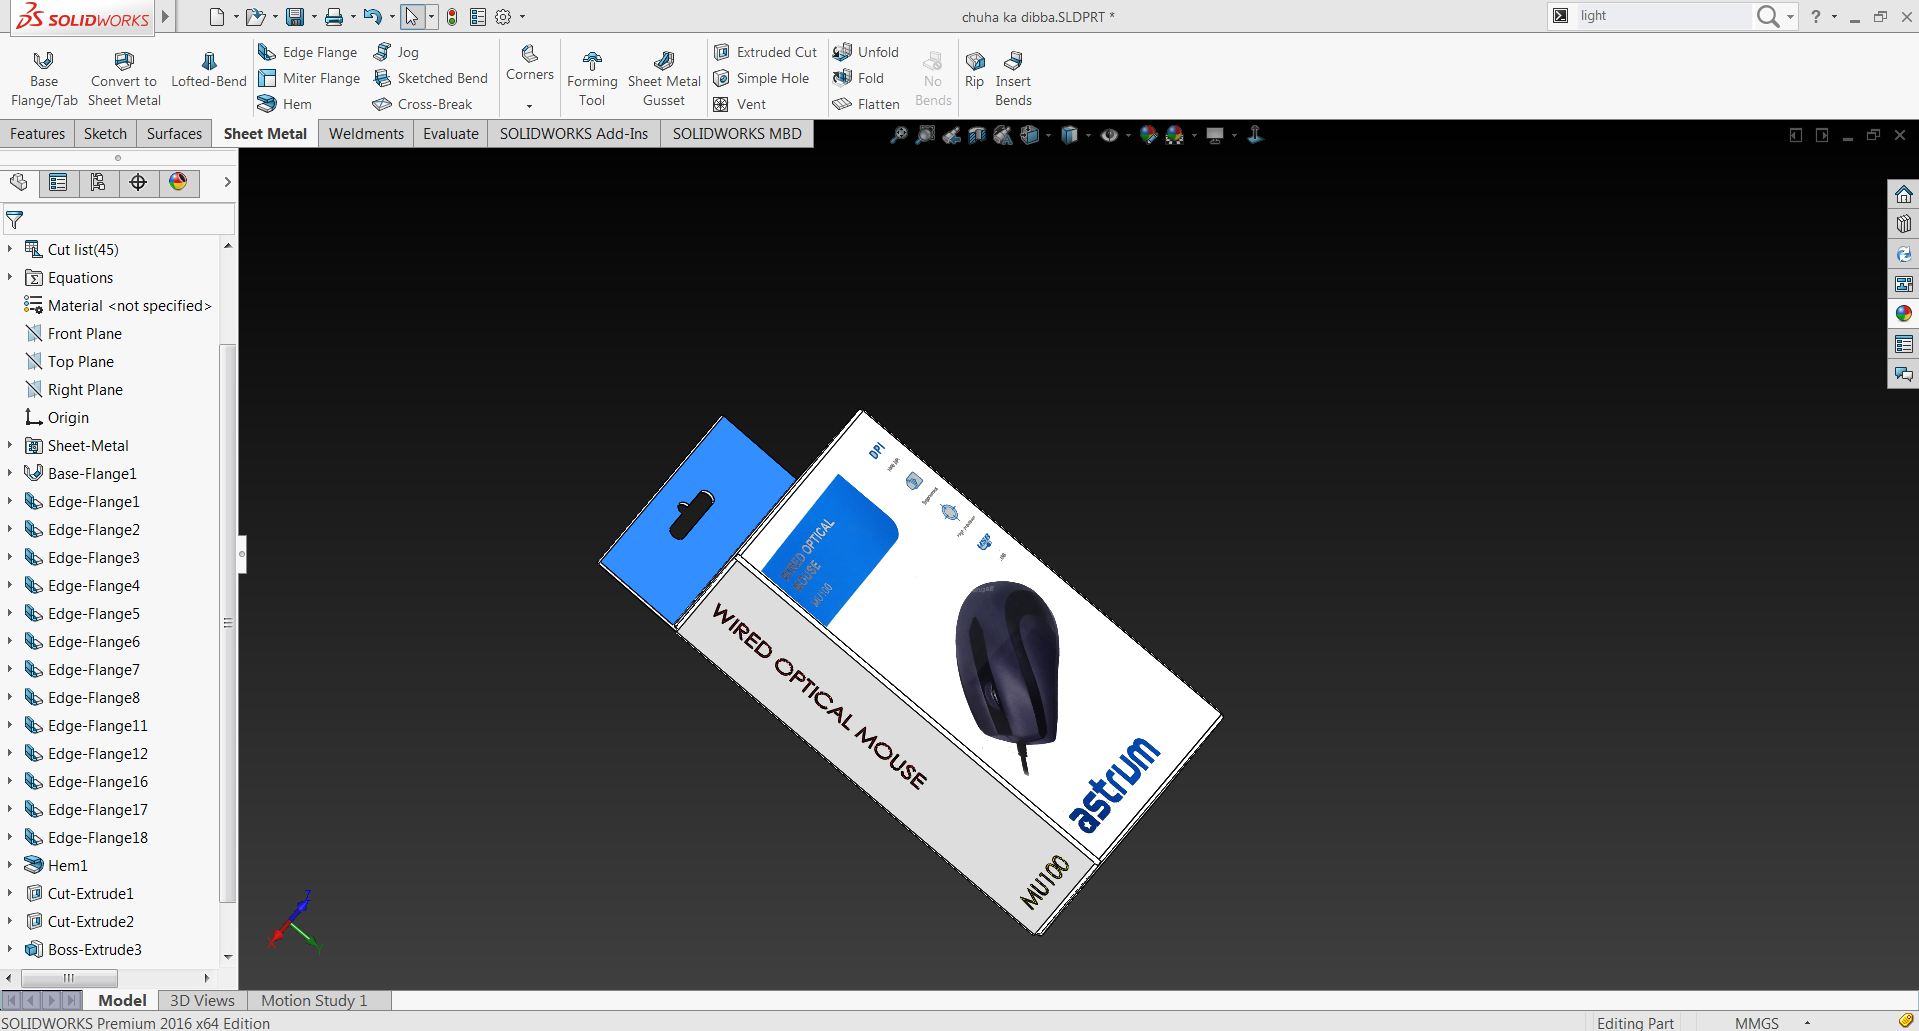1919x1031 pixels.
Task: Select the Simple Hole tool
Action: (x=761, y=78)
